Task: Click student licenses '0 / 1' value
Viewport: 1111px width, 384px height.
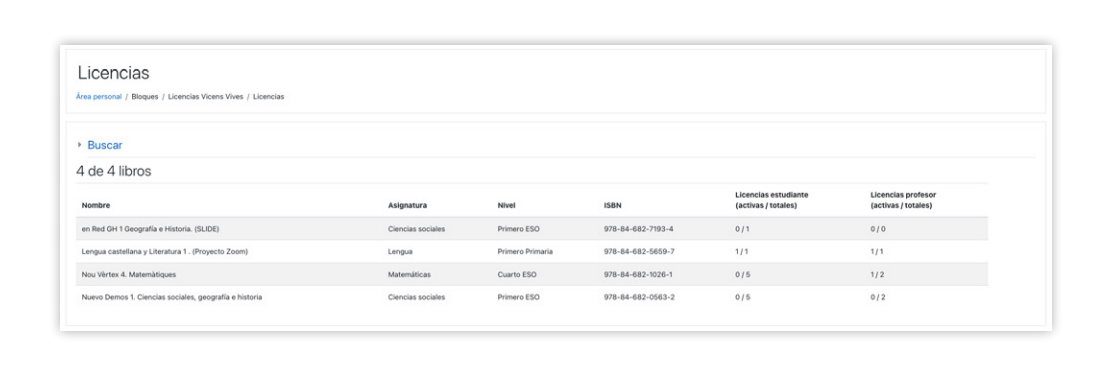Action: pyautogui.click(x=742, y=229)
